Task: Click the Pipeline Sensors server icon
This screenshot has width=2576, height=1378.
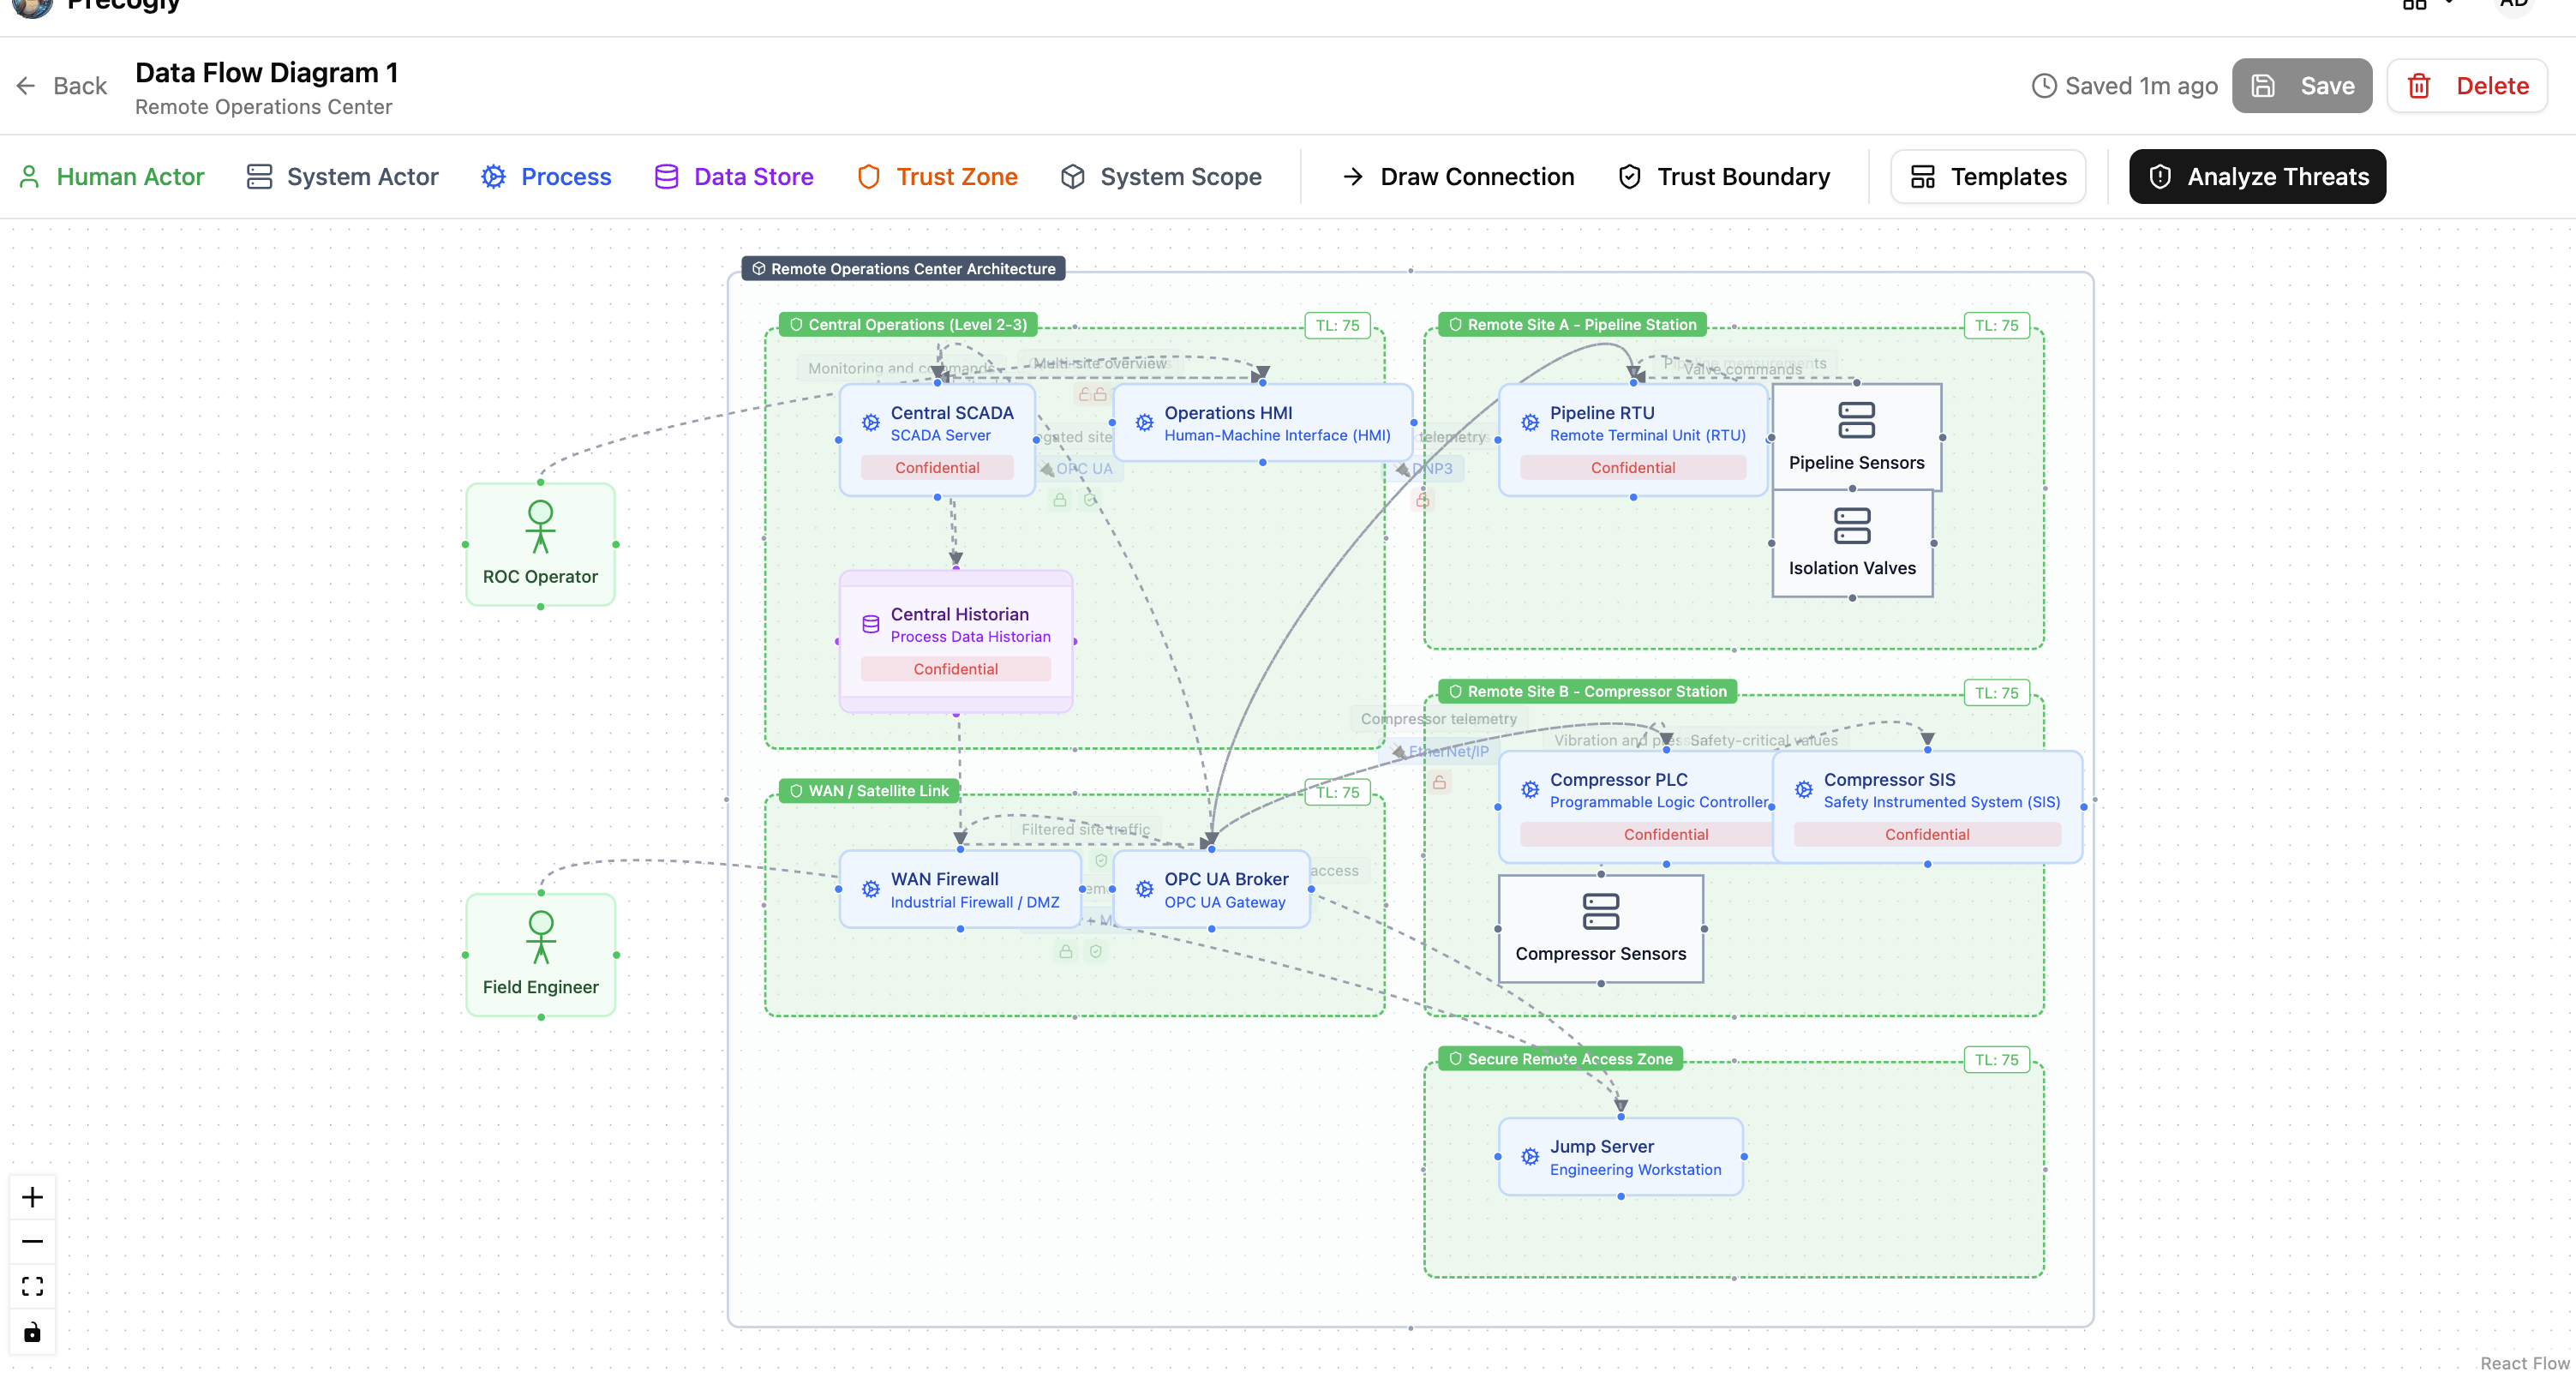Action: [x=1857, y=420]
